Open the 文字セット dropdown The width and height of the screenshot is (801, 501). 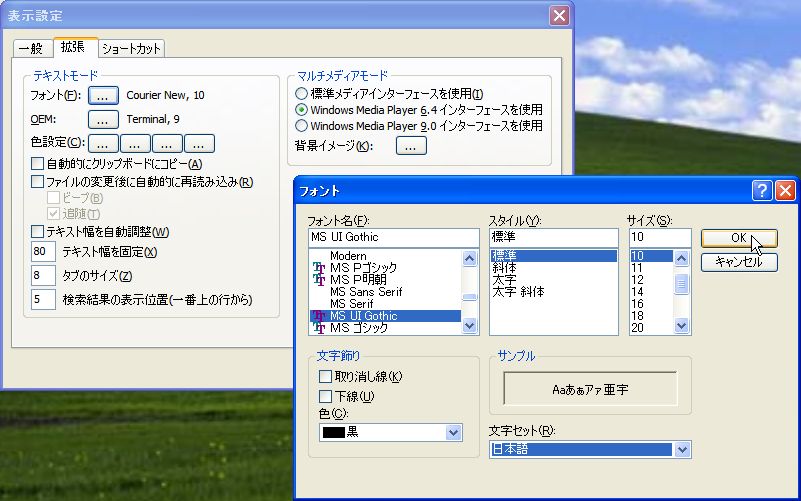pos(682,450)
